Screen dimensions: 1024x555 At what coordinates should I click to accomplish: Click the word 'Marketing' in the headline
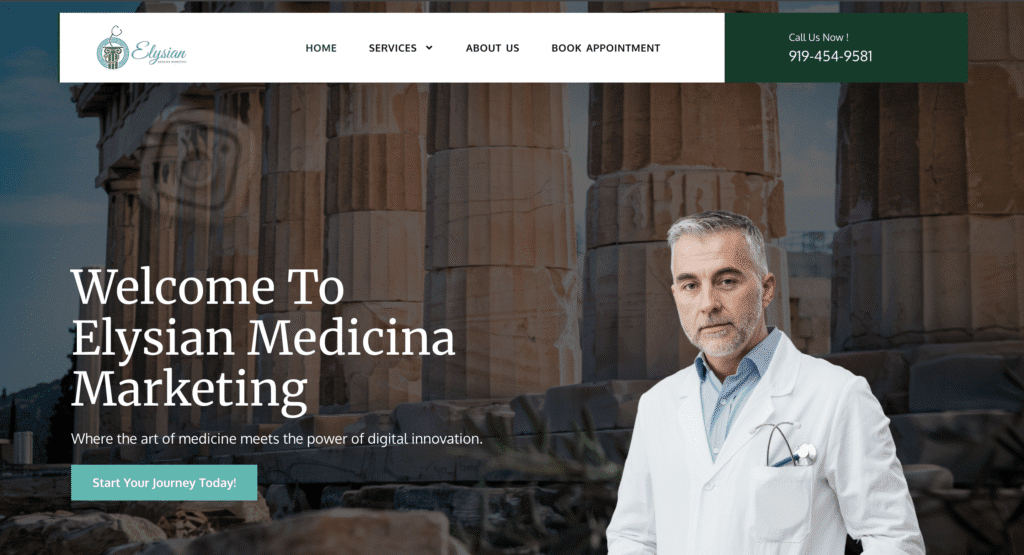pos(189,390)
